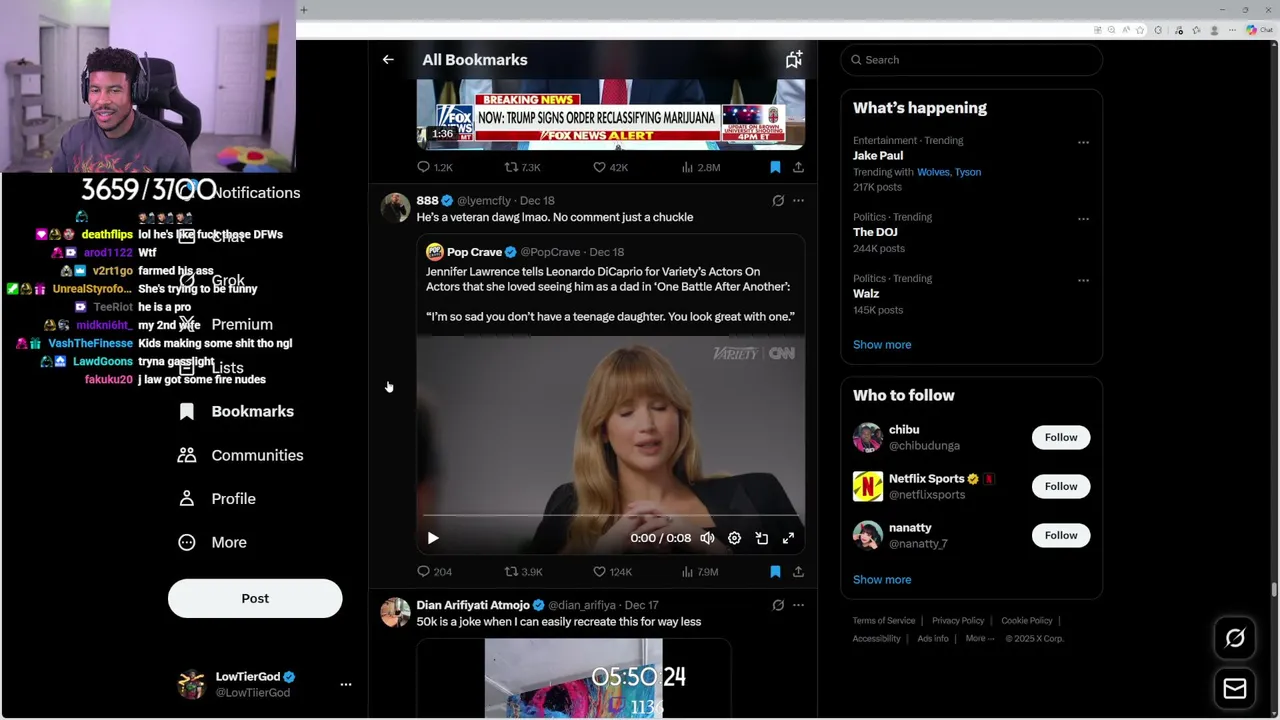Screen dimensions: 1280x720
Task: Remove bookmark on the Fox News post
Action: click(x=775, y=167)
